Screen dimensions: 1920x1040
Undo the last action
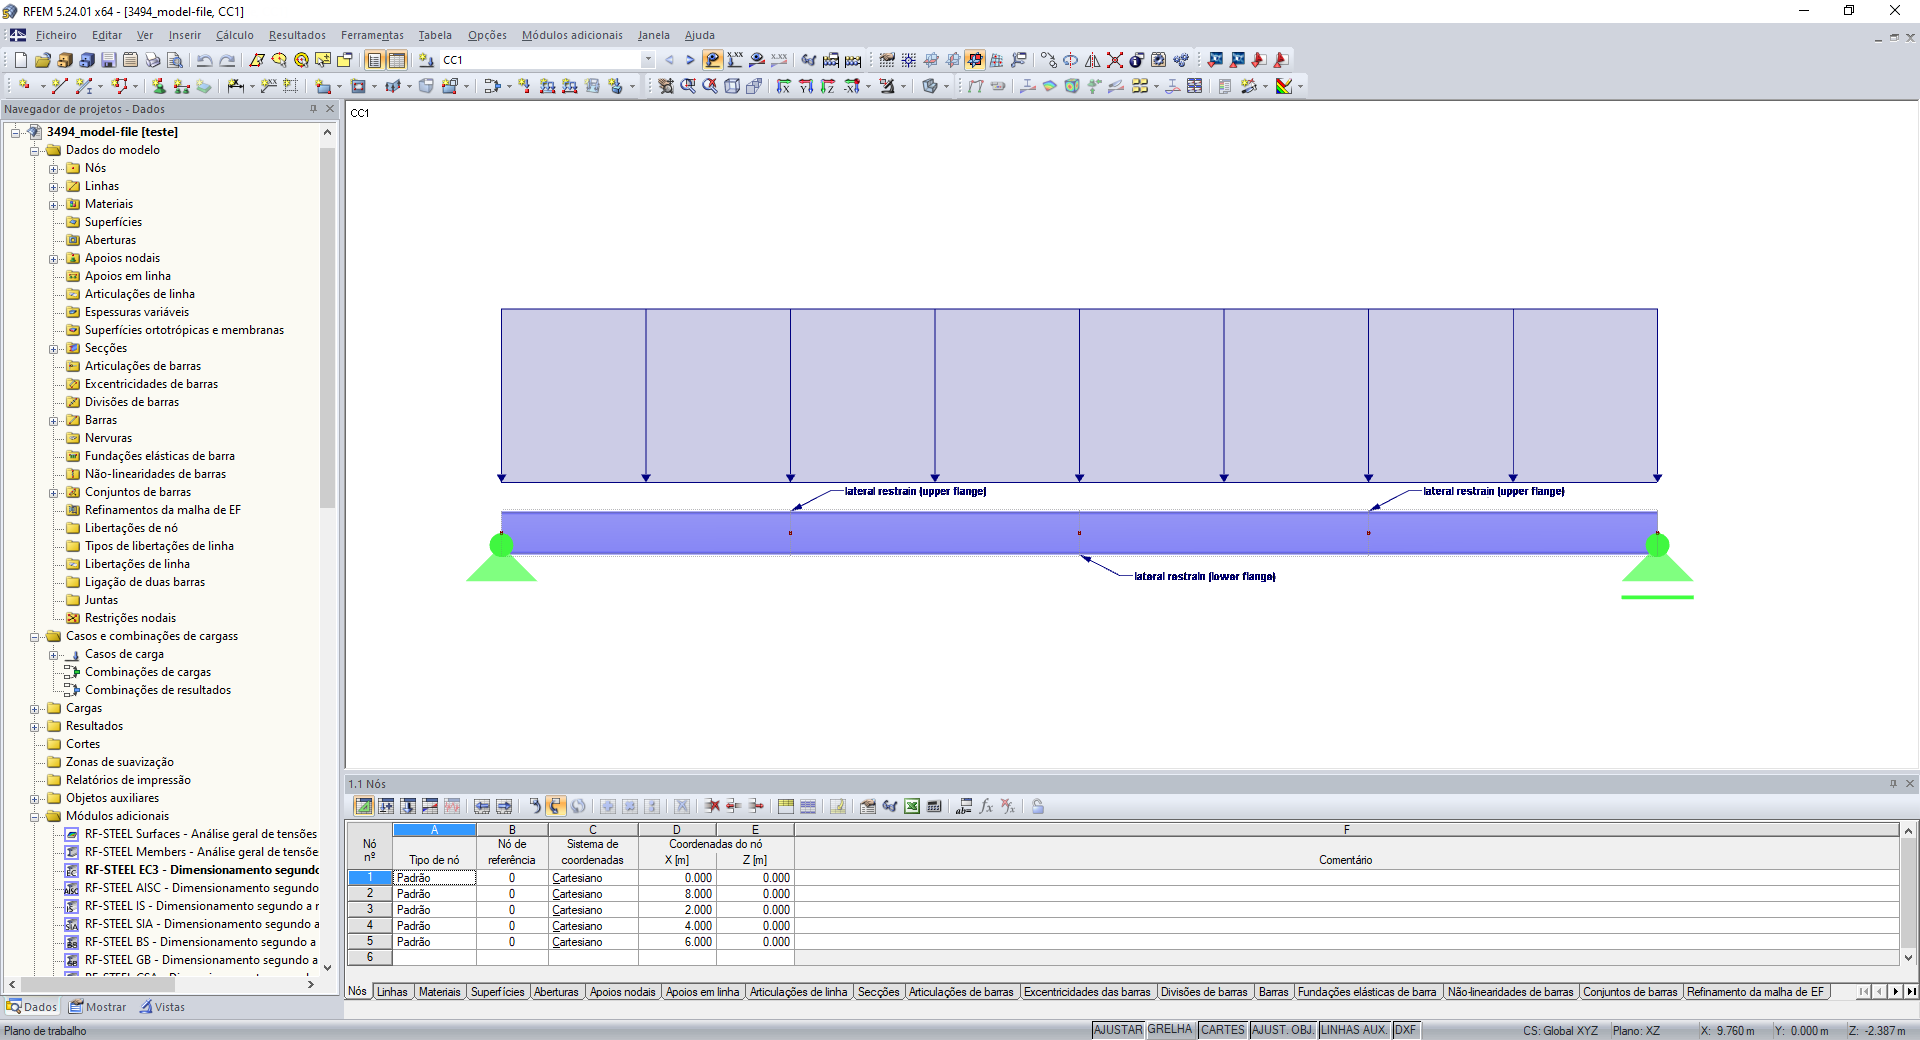point(204,60)
